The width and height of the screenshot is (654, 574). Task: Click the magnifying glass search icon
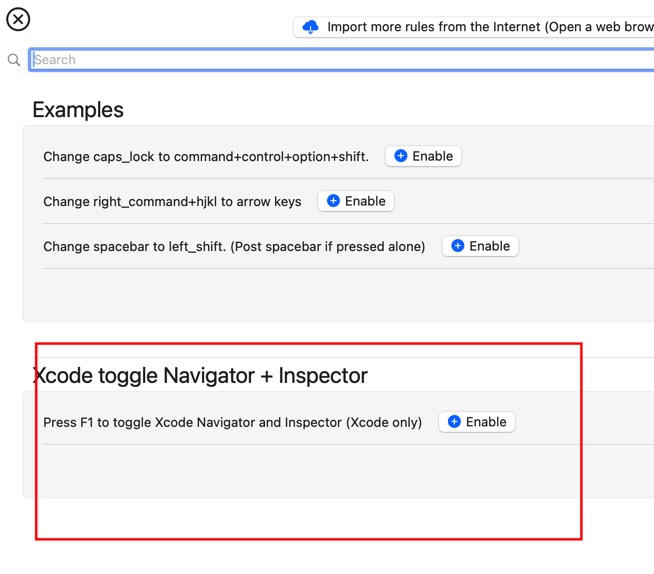coord(14,60)
